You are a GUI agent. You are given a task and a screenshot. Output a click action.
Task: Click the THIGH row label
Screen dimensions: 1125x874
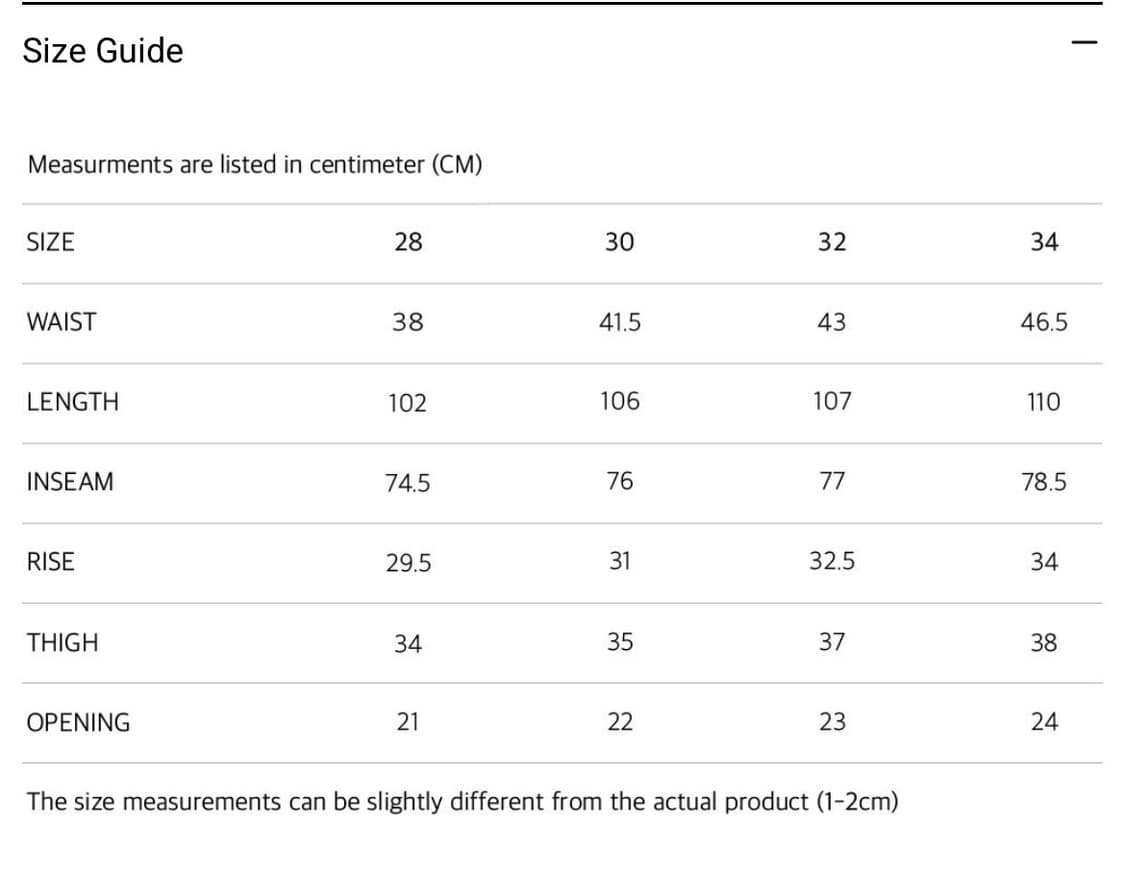62,642
